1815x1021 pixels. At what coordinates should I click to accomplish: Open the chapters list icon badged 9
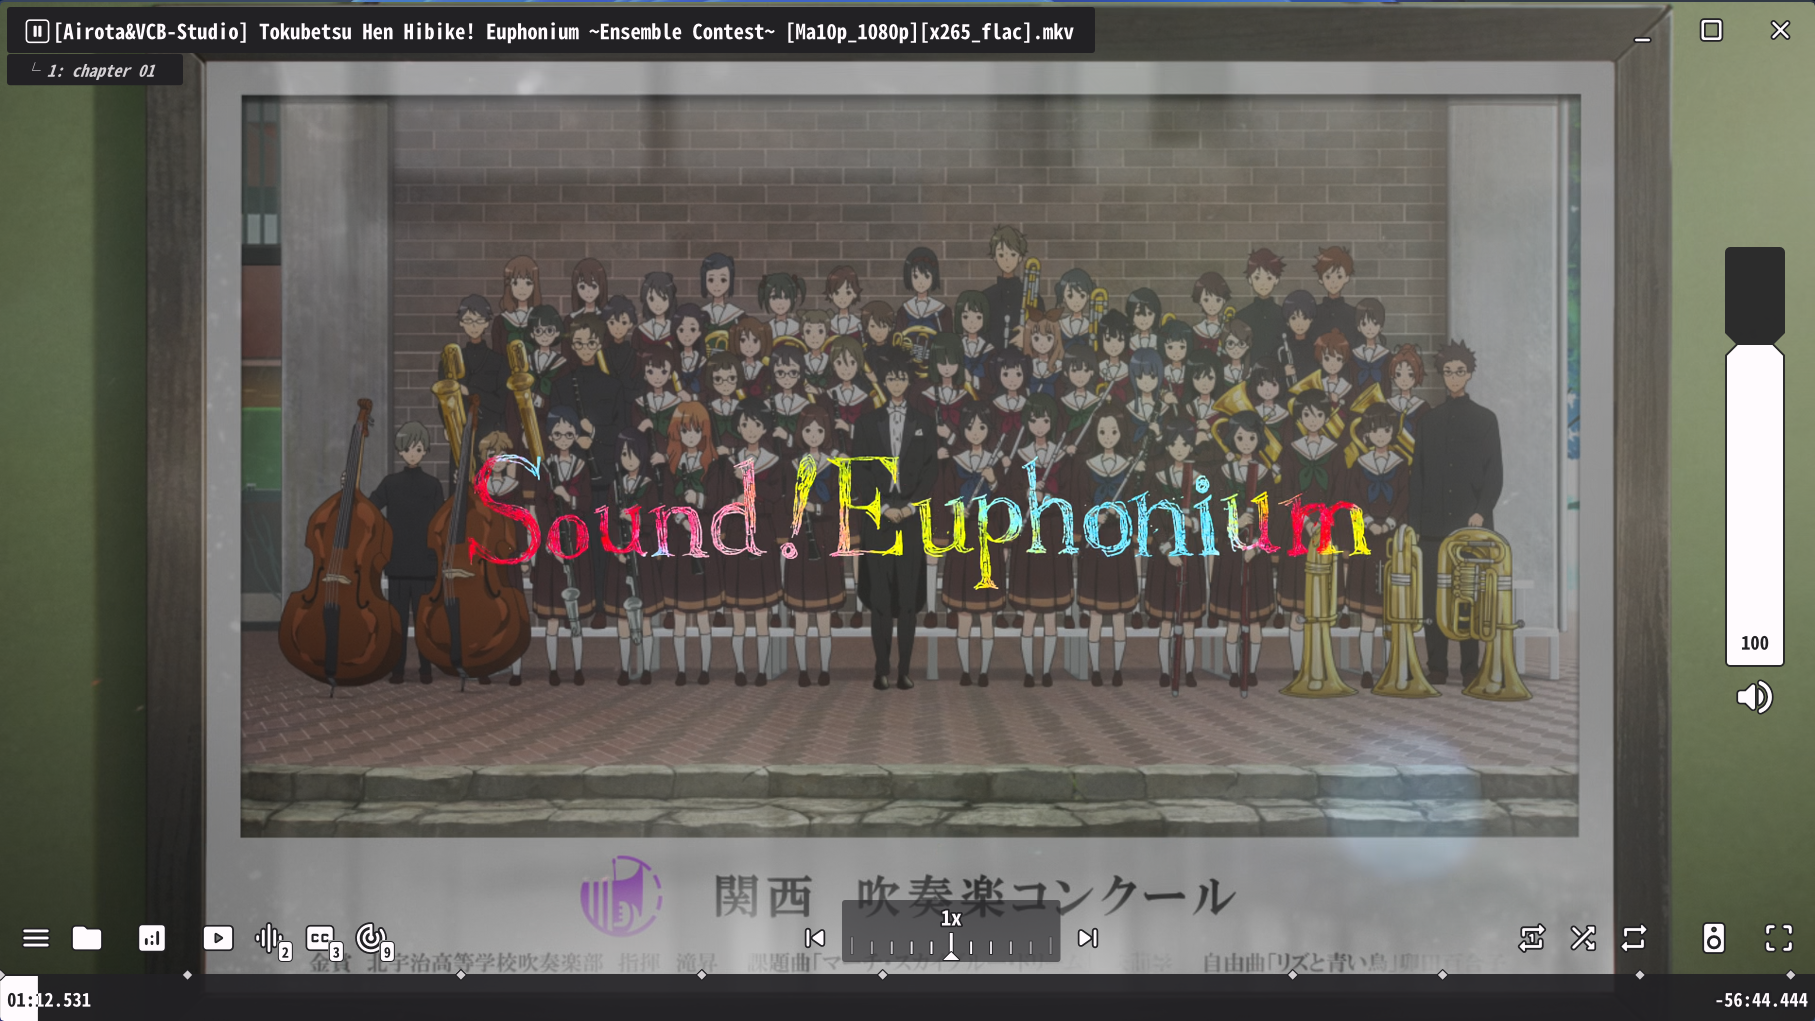click(x=374, y=940)
